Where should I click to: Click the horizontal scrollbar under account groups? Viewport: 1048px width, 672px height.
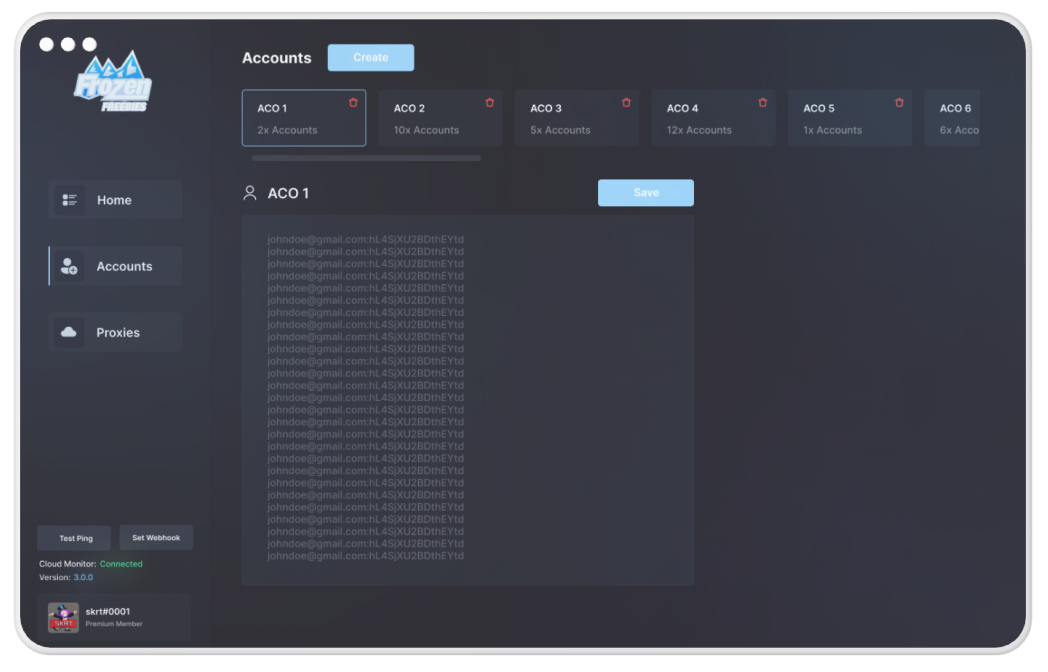point(366,158)
